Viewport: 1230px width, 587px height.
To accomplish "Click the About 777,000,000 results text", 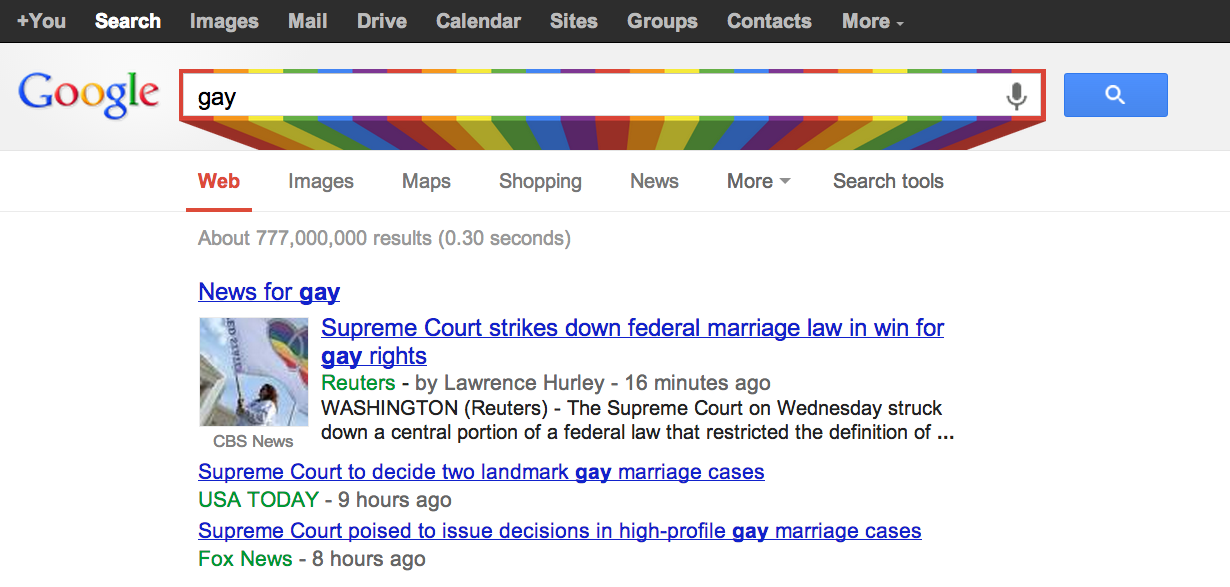I will click(x=384, y=238).
